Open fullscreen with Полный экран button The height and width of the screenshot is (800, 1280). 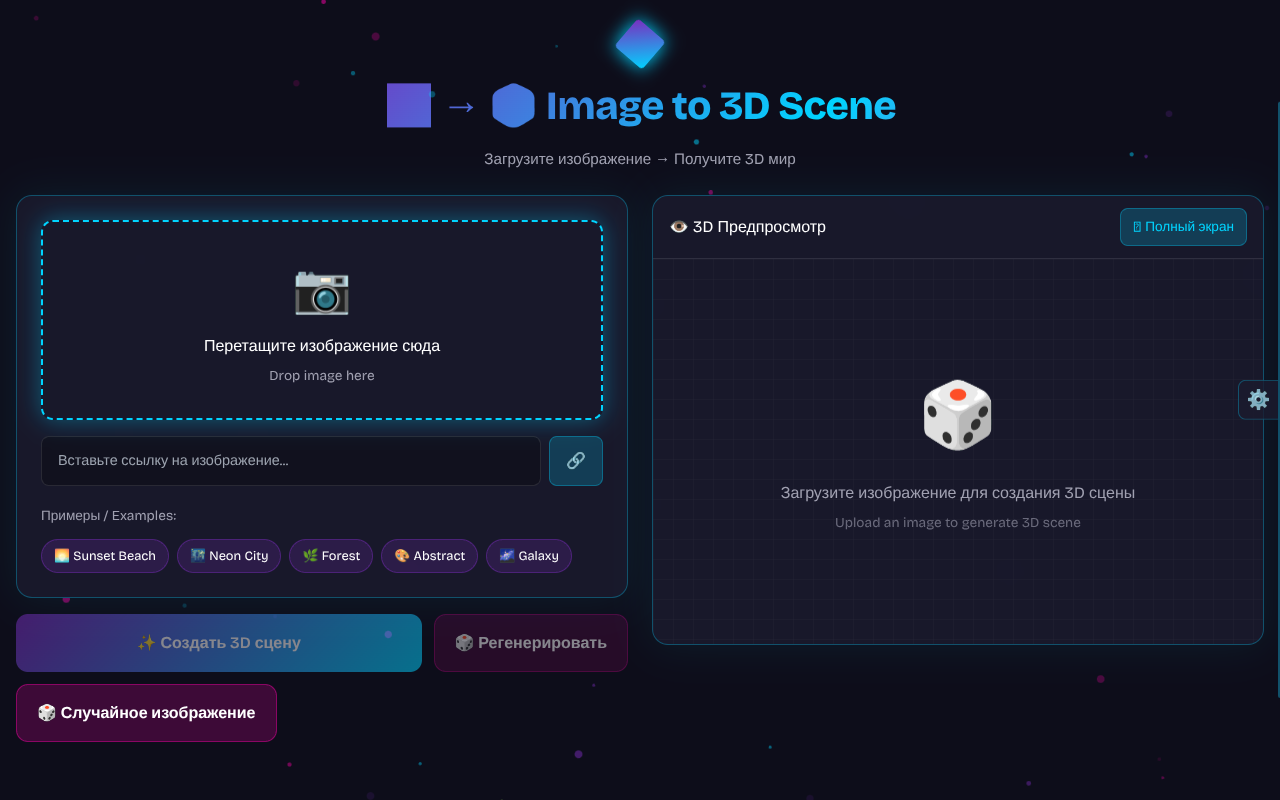tap(1183, 227)
